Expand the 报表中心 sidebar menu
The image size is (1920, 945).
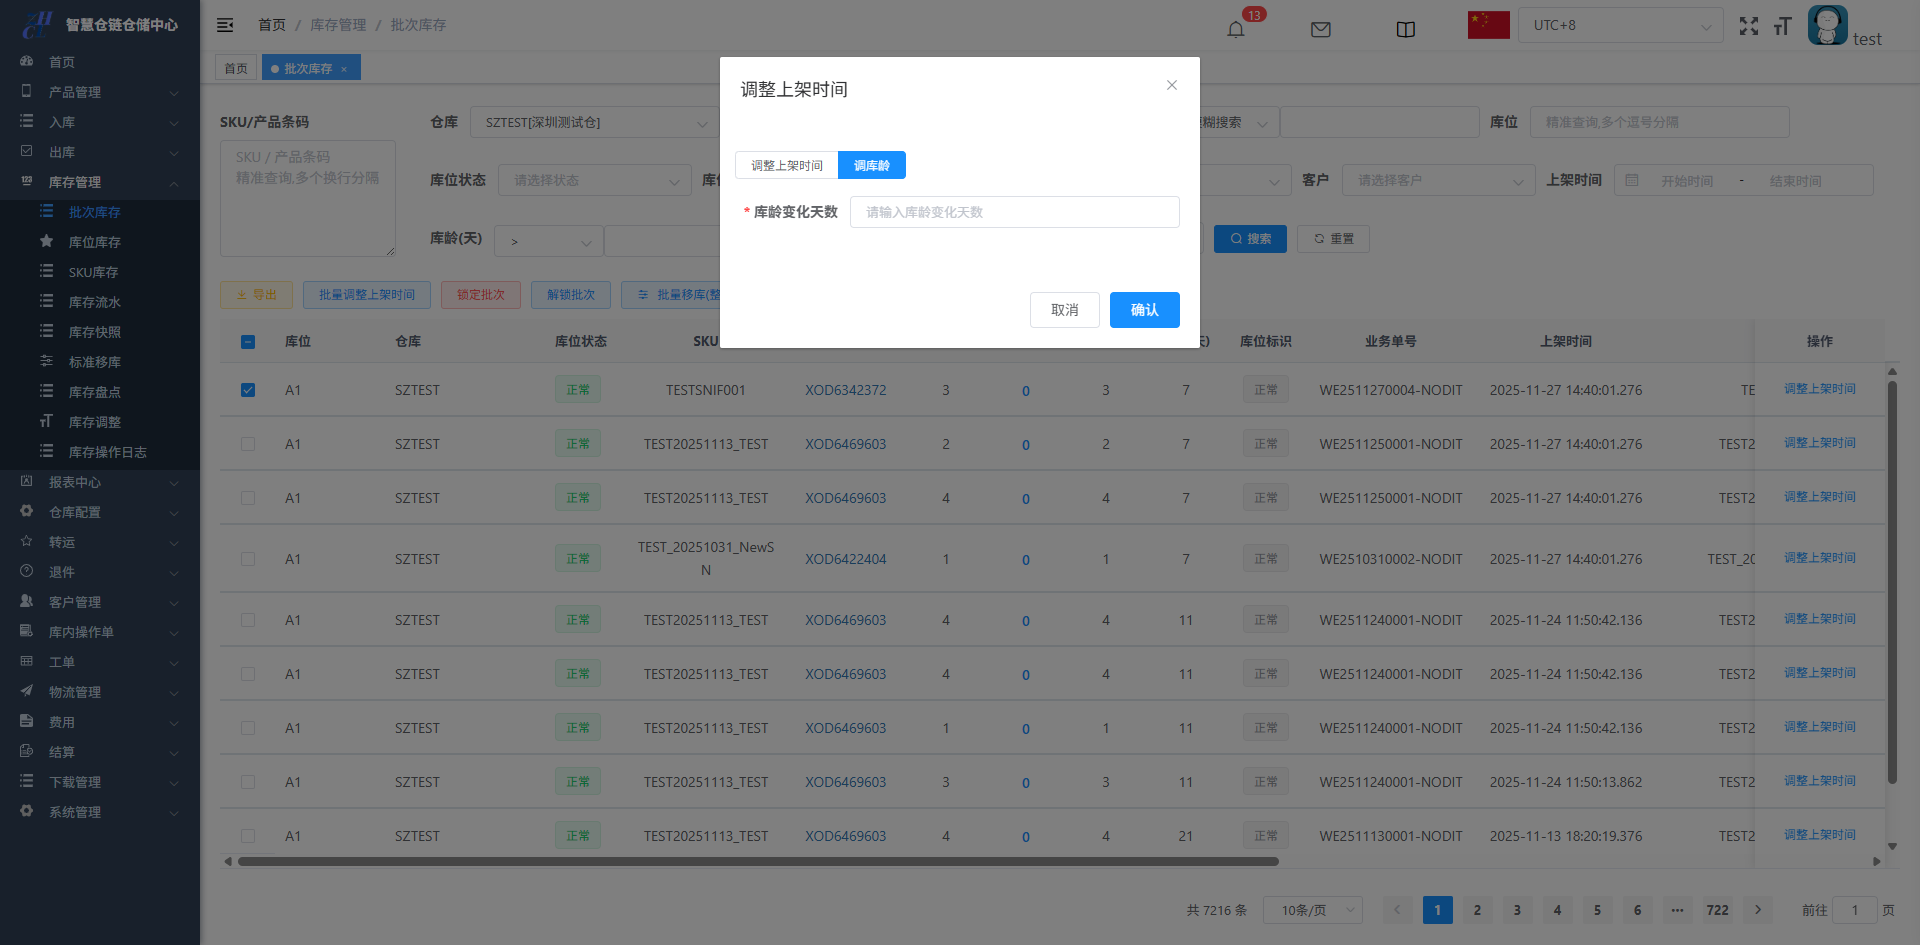point(100,482)
